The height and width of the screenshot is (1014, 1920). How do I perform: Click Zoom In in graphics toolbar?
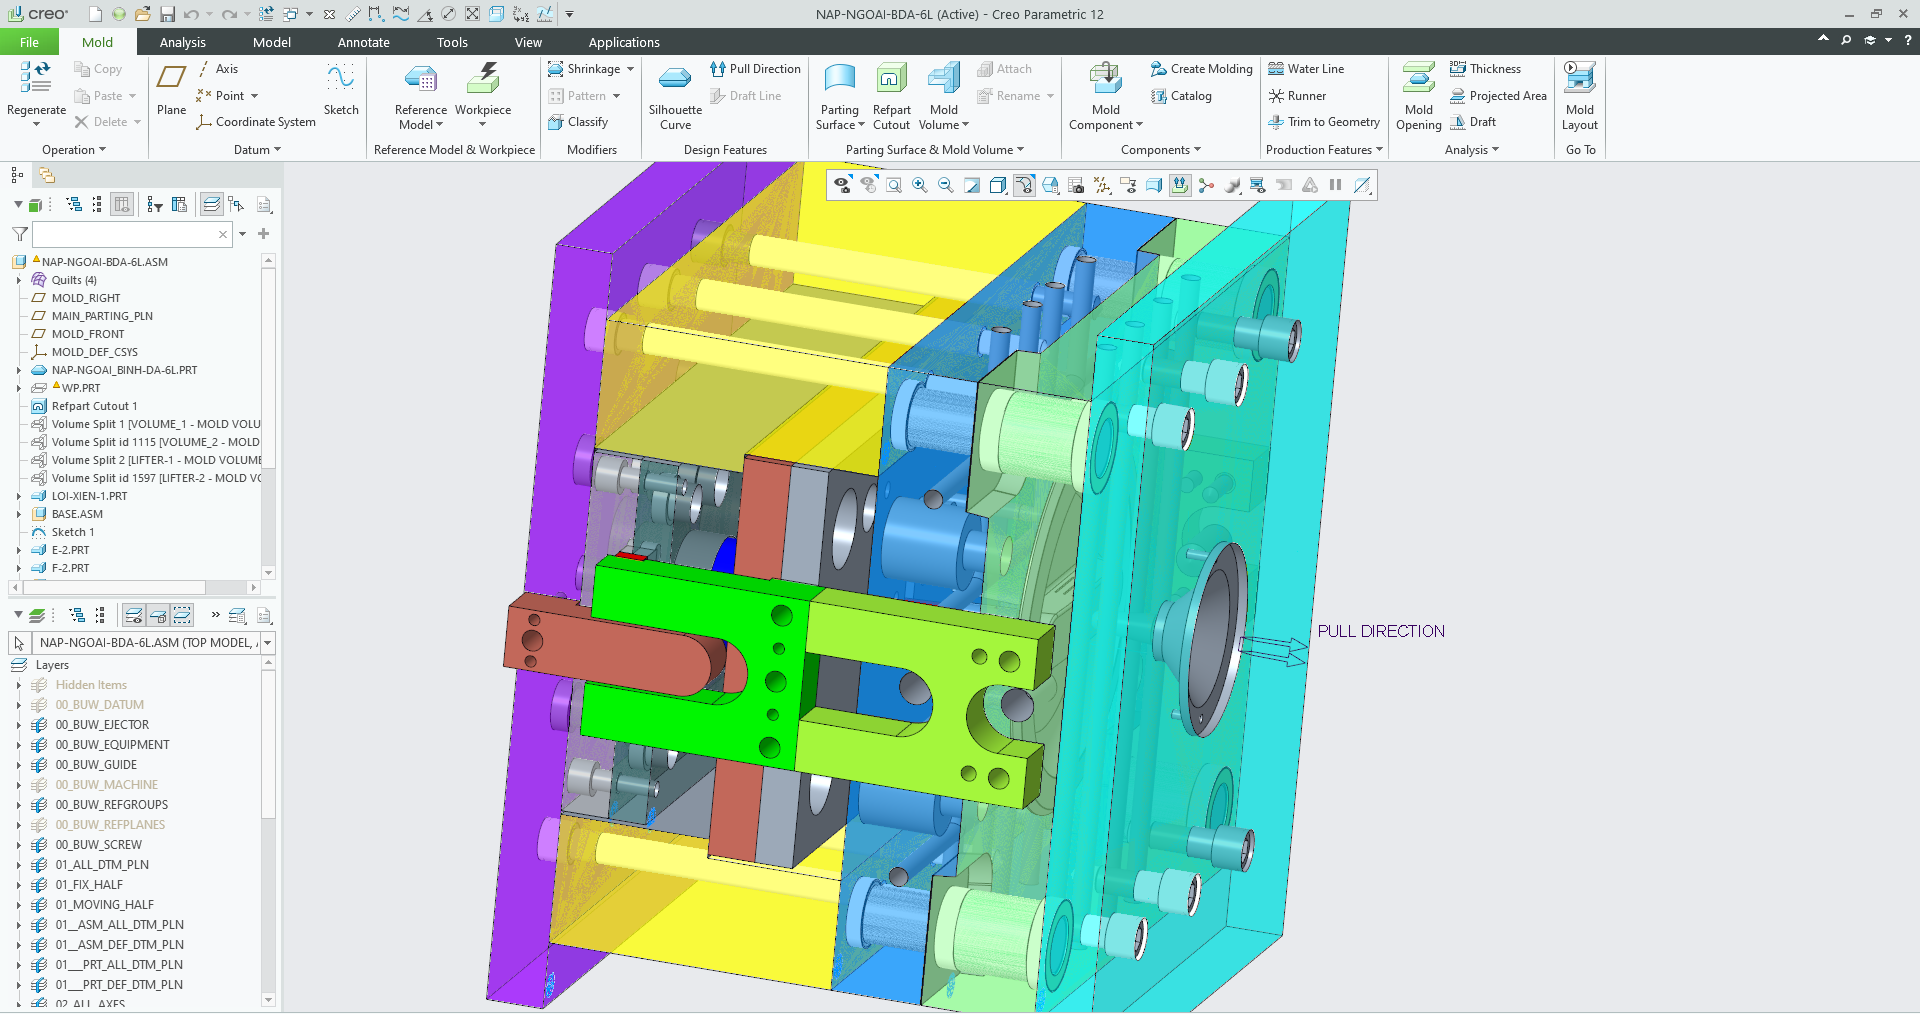pos(920,185)
